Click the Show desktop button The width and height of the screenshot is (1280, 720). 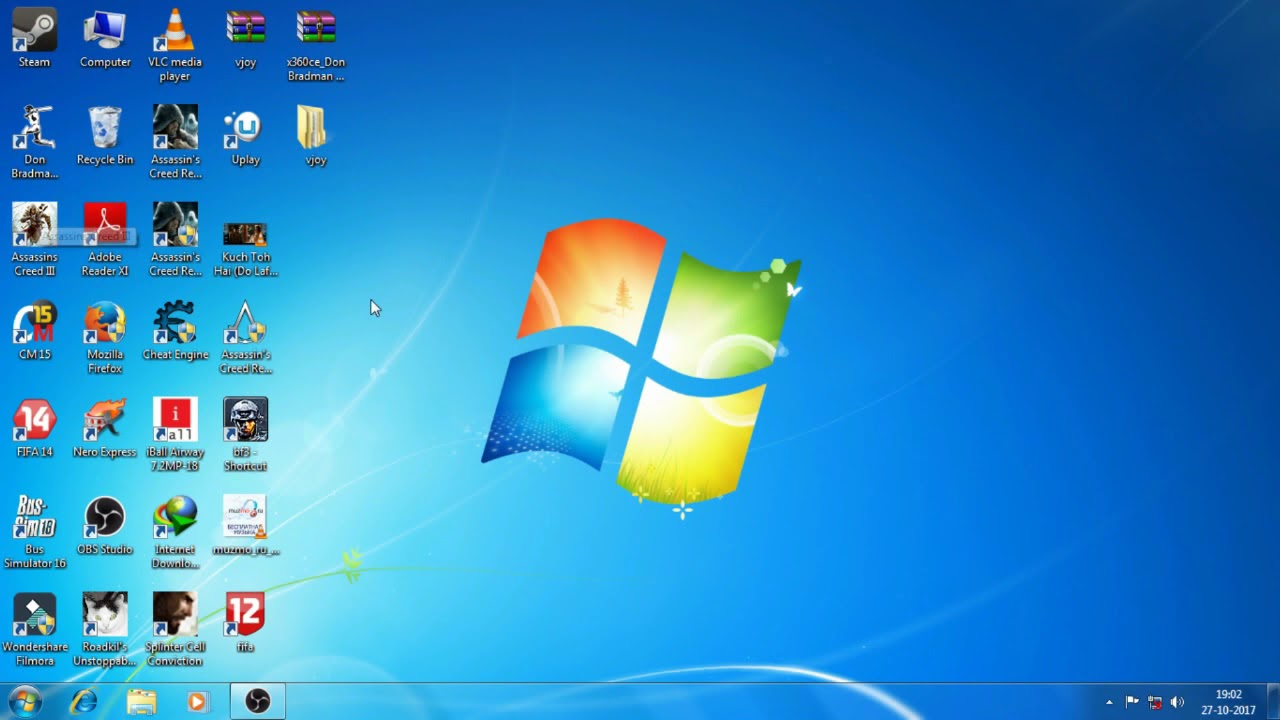tap(1272, 702)
